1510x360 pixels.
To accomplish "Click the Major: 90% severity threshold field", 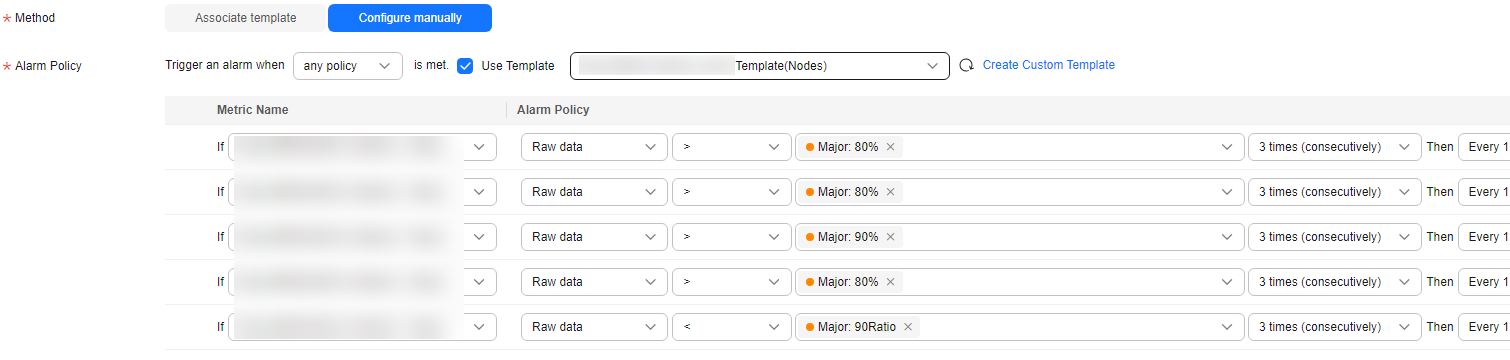I will tap(1019, 237).
